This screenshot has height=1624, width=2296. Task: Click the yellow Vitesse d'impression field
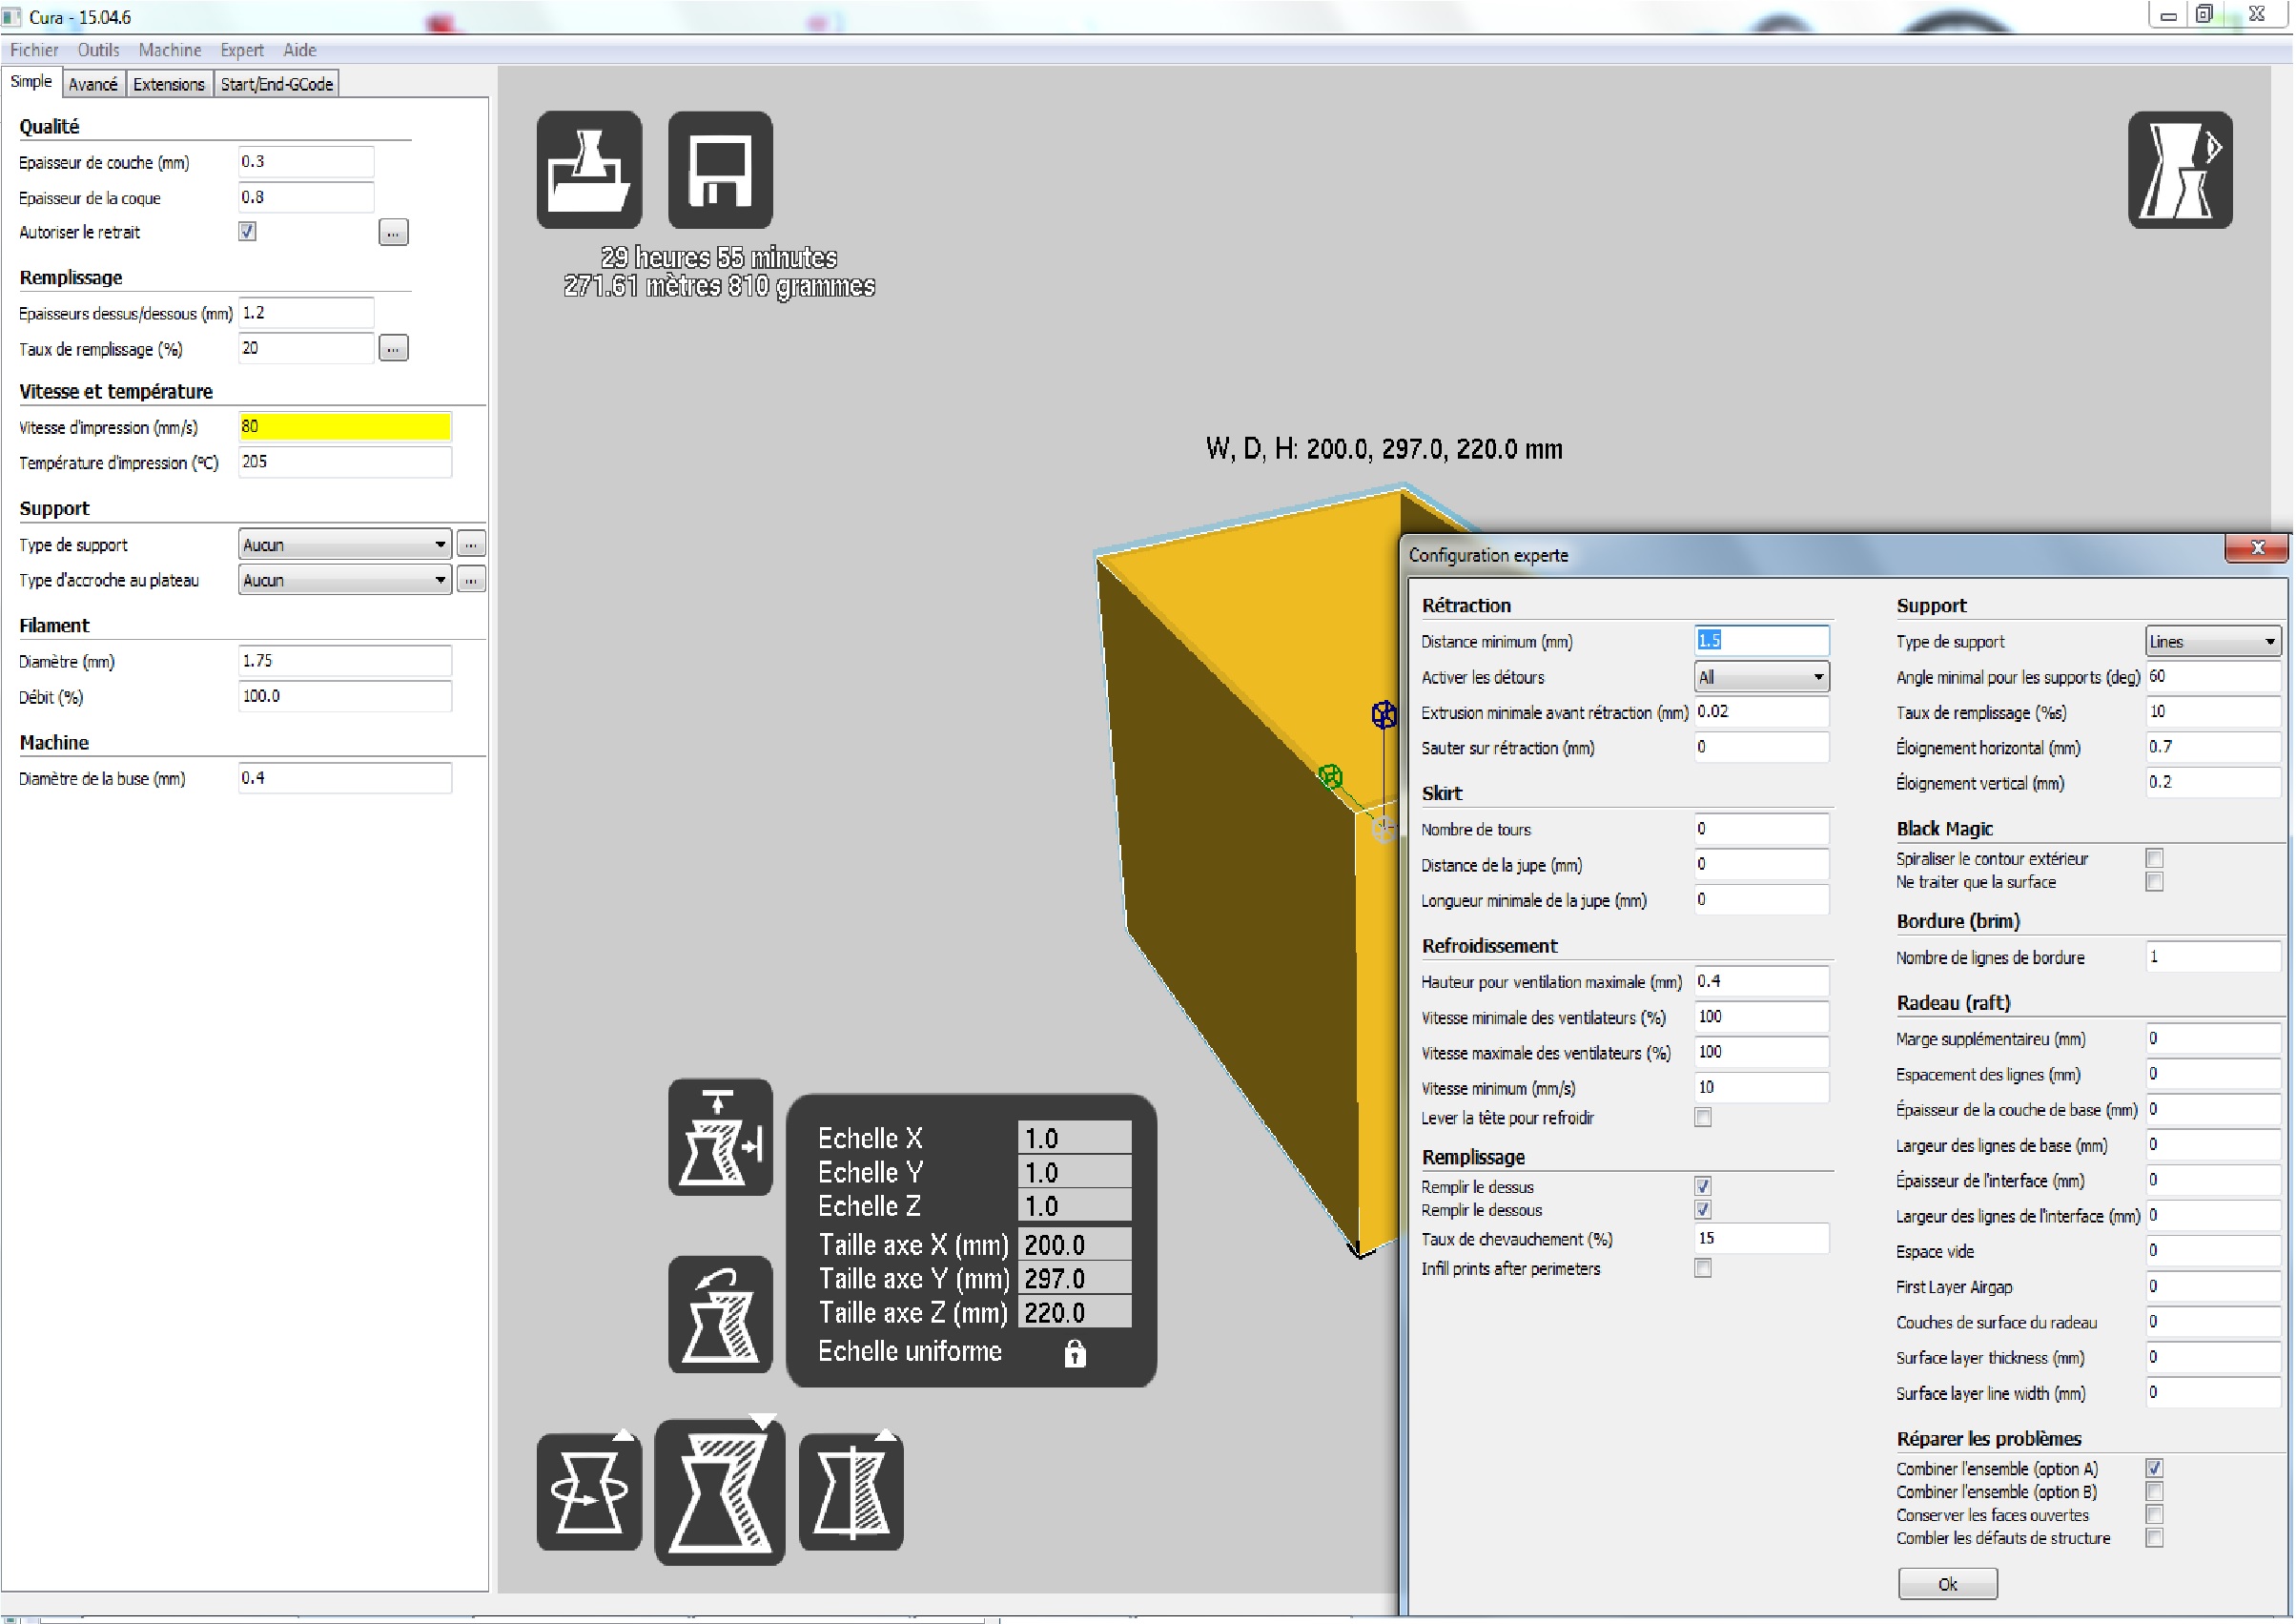pyautogui.click(x=344, y=427)
